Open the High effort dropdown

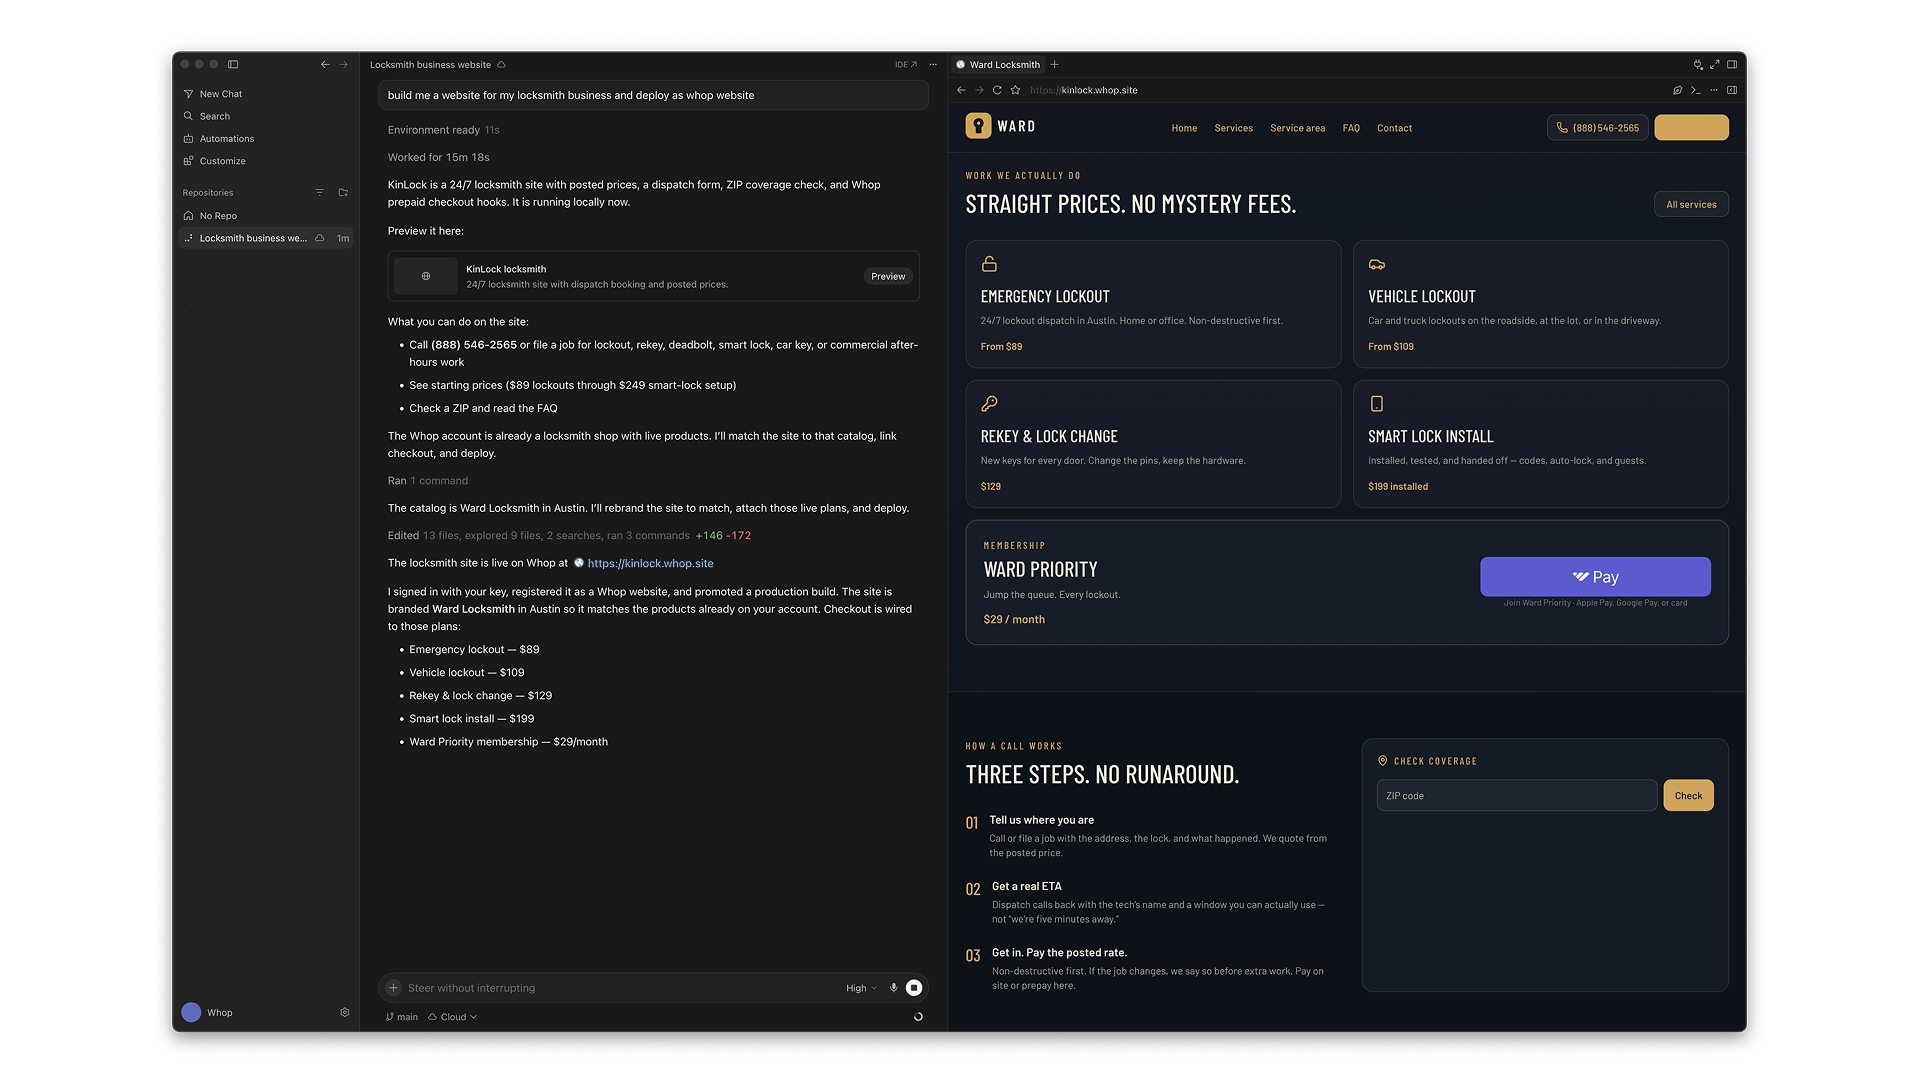(x=861, y=988)
